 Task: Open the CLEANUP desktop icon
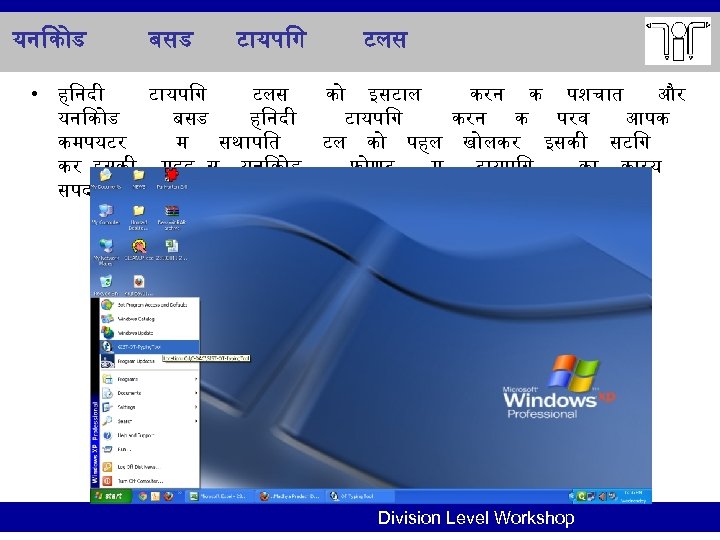(139, 250)
